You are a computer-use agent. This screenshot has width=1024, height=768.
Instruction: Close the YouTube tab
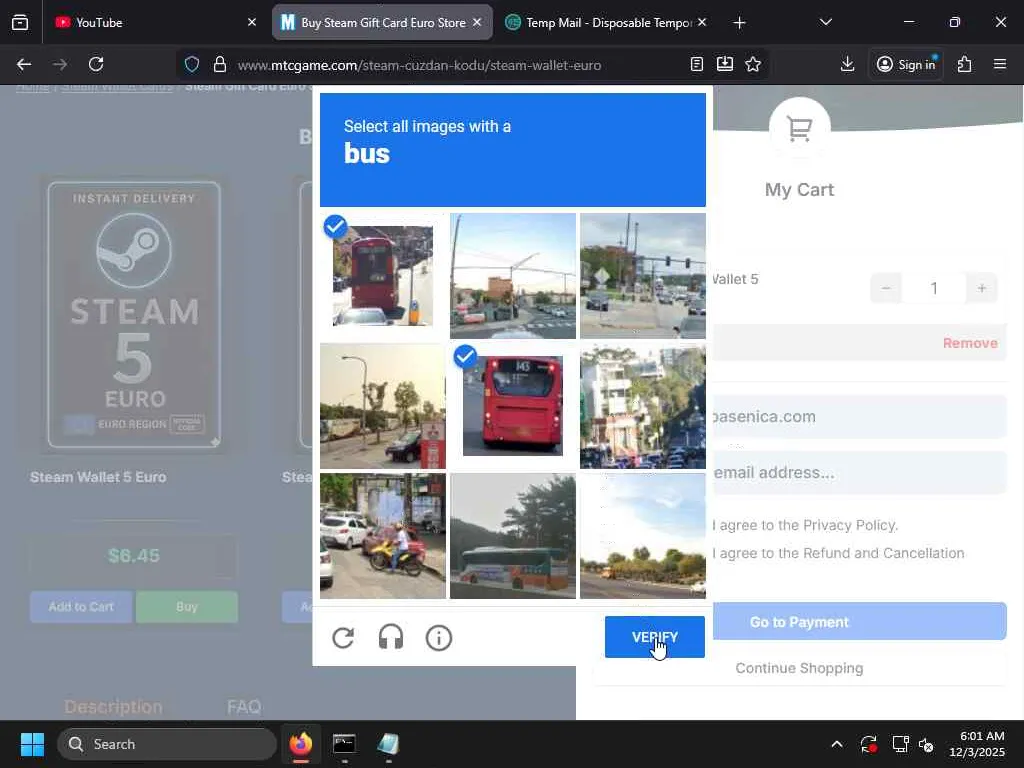click(252, 22)
